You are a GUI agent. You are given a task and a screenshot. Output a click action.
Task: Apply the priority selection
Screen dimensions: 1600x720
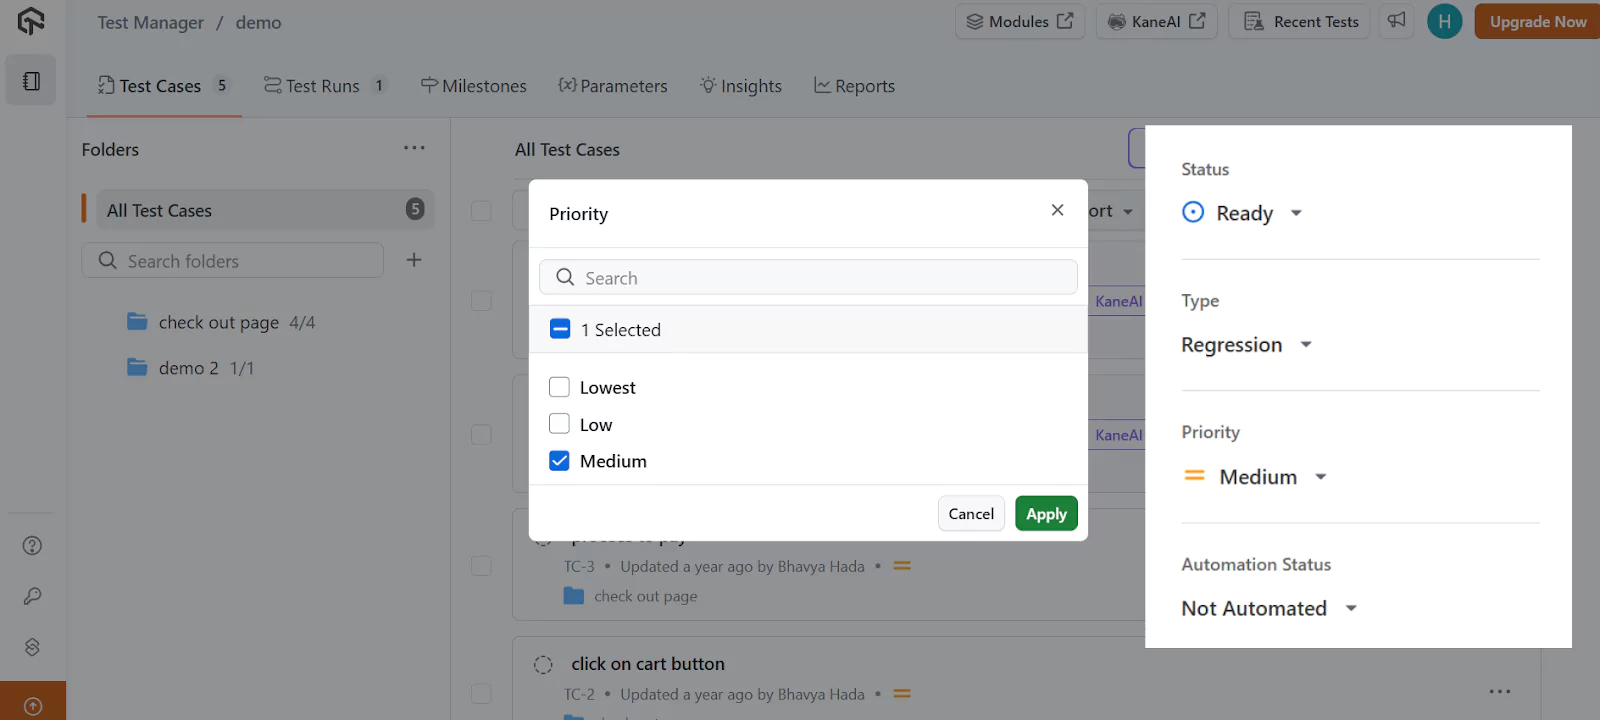pyautogui.click(x=1045, y=513)
